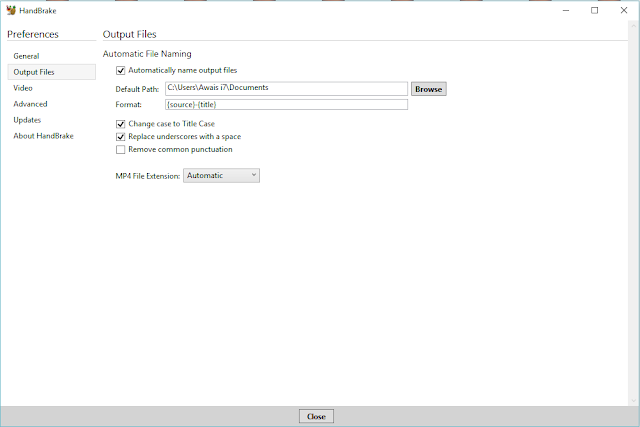Screen dimensions: 640x427
Task: Close the HandBrake window via X
Action: coord(624,10)
